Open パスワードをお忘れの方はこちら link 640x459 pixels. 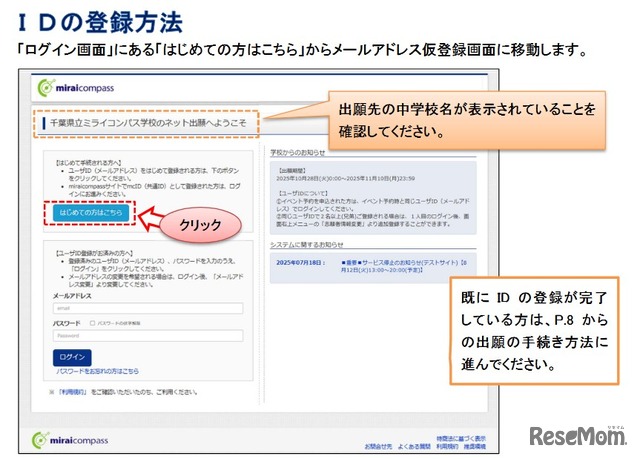pos(97,371)
